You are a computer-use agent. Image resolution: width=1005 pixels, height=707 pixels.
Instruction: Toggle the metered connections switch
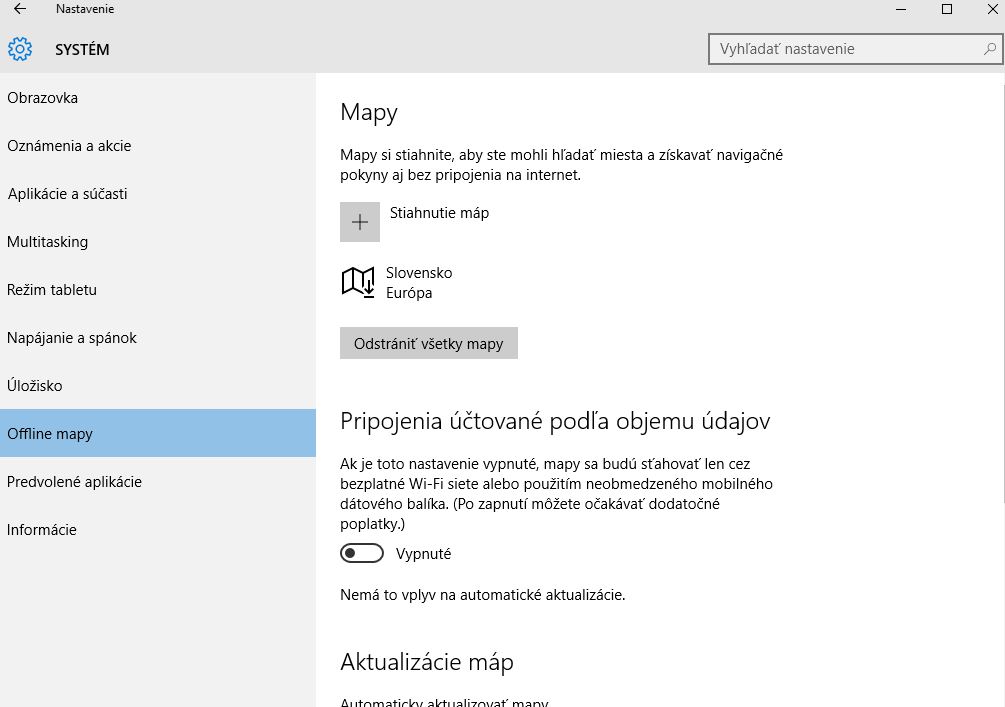point(362,553)
